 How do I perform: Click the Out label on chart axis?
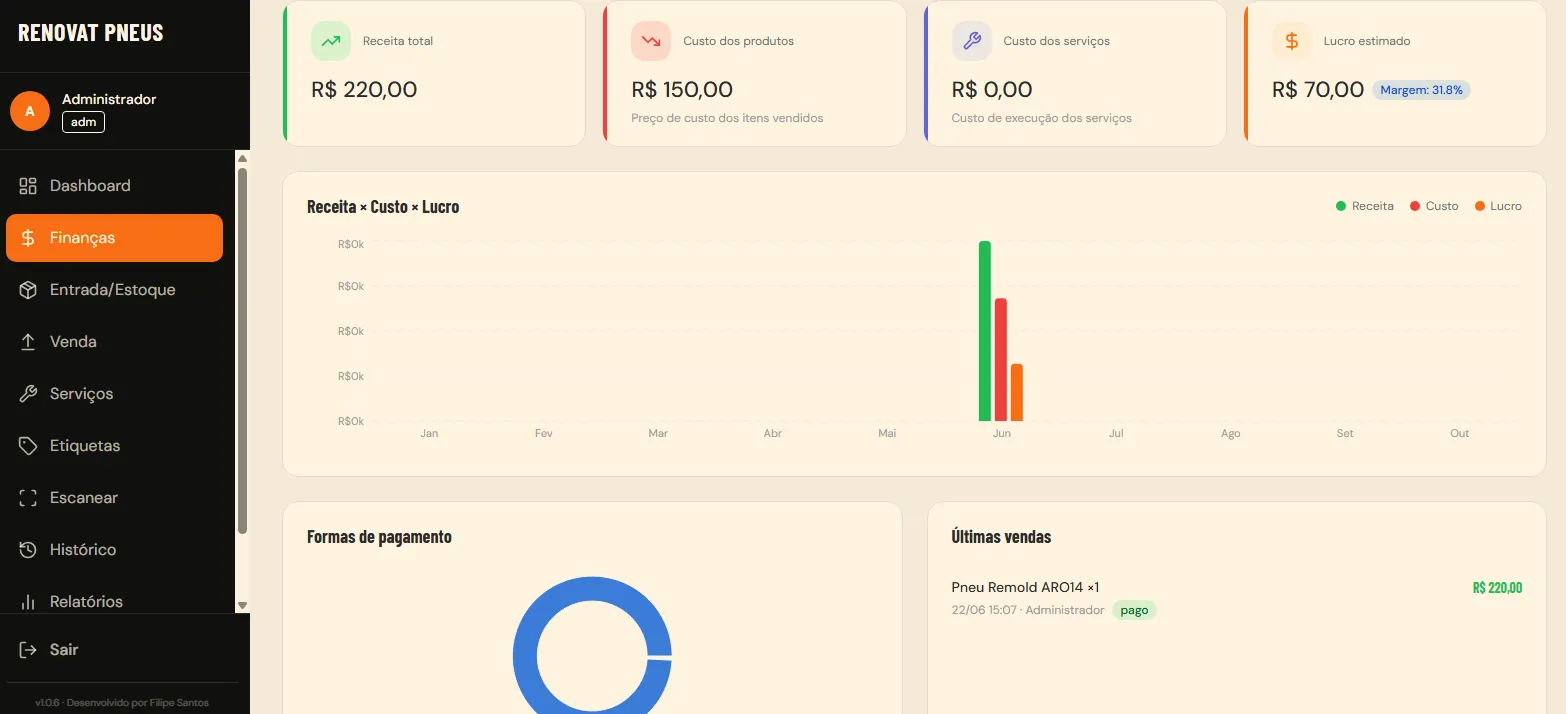[1460, 433]
